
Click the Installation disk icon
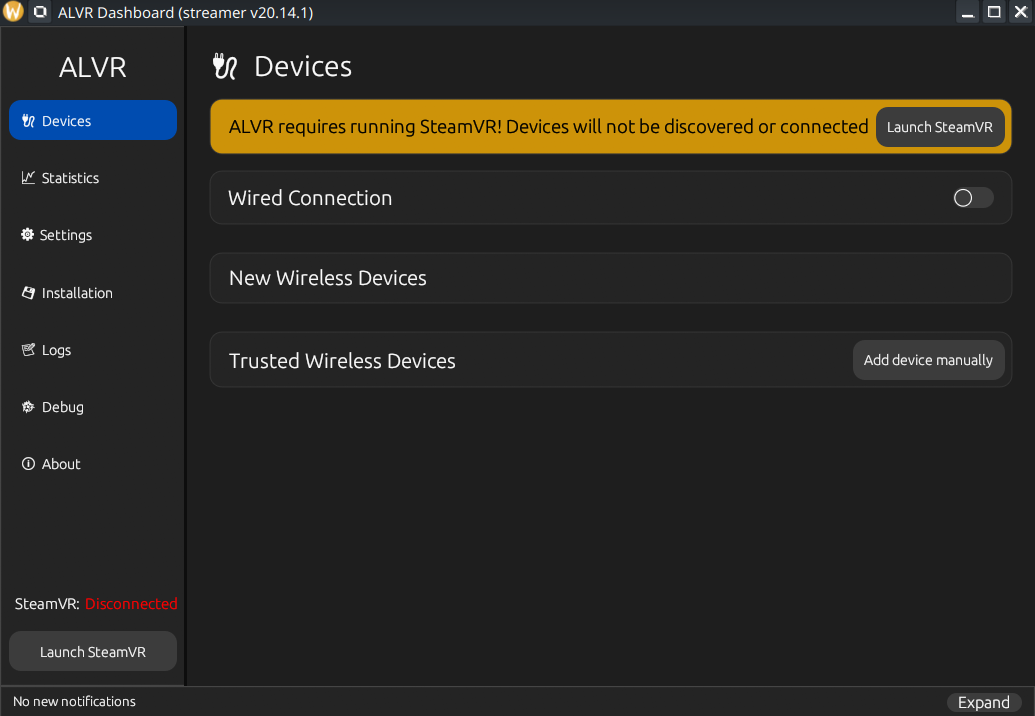[x=28, y=292]
